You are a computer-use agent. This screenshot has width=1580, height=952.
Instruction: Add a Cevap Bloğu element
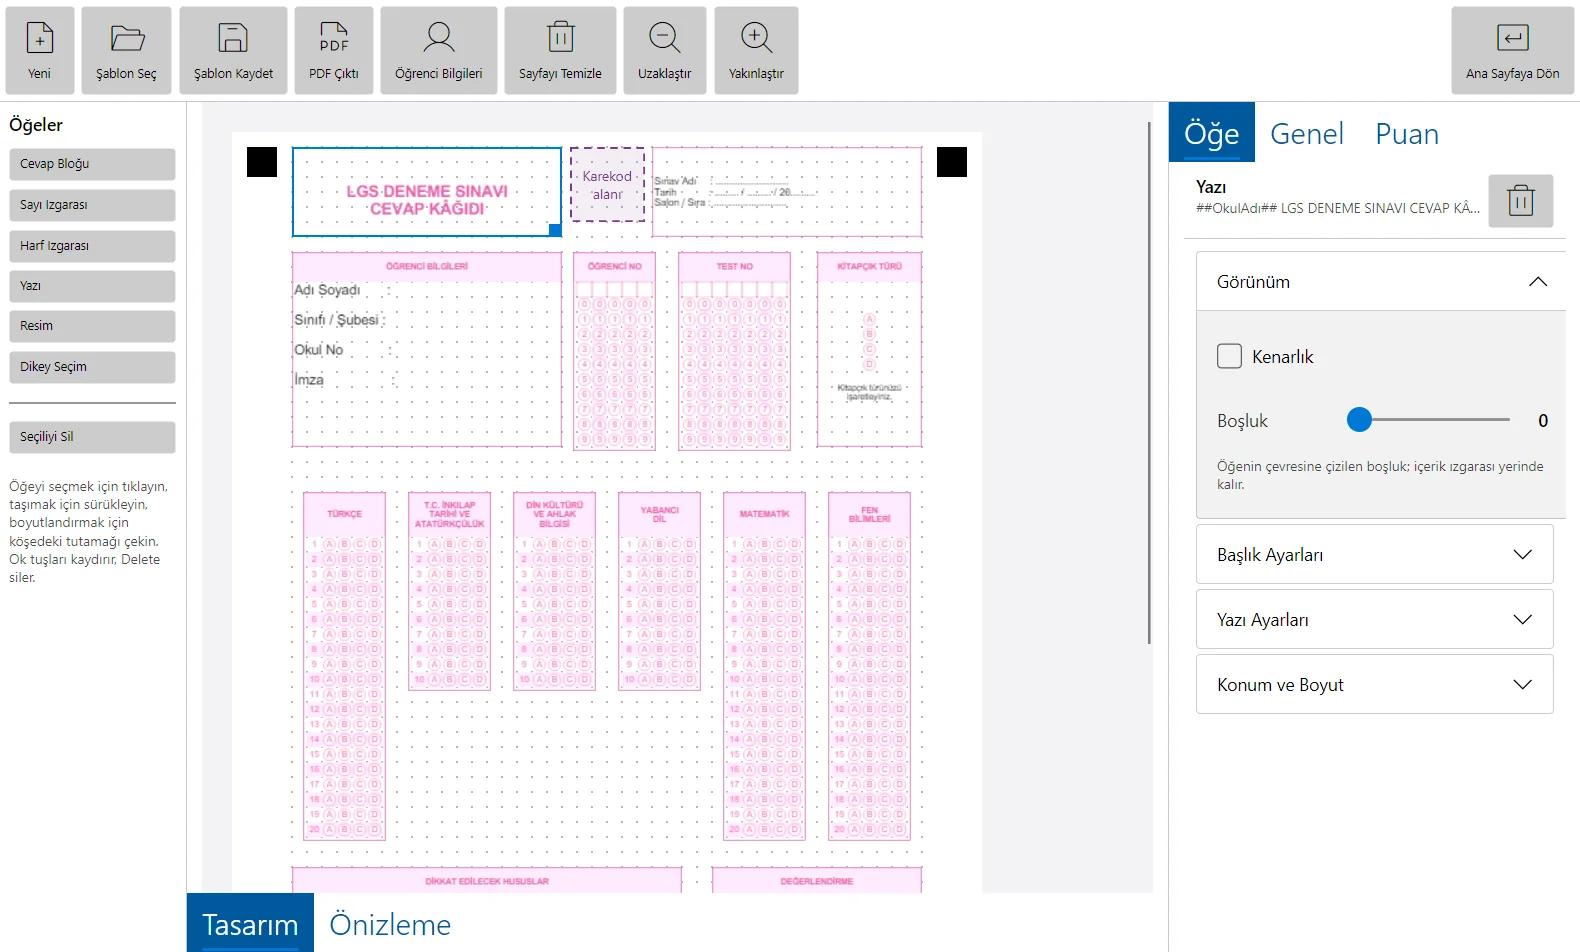click(92, 164)
